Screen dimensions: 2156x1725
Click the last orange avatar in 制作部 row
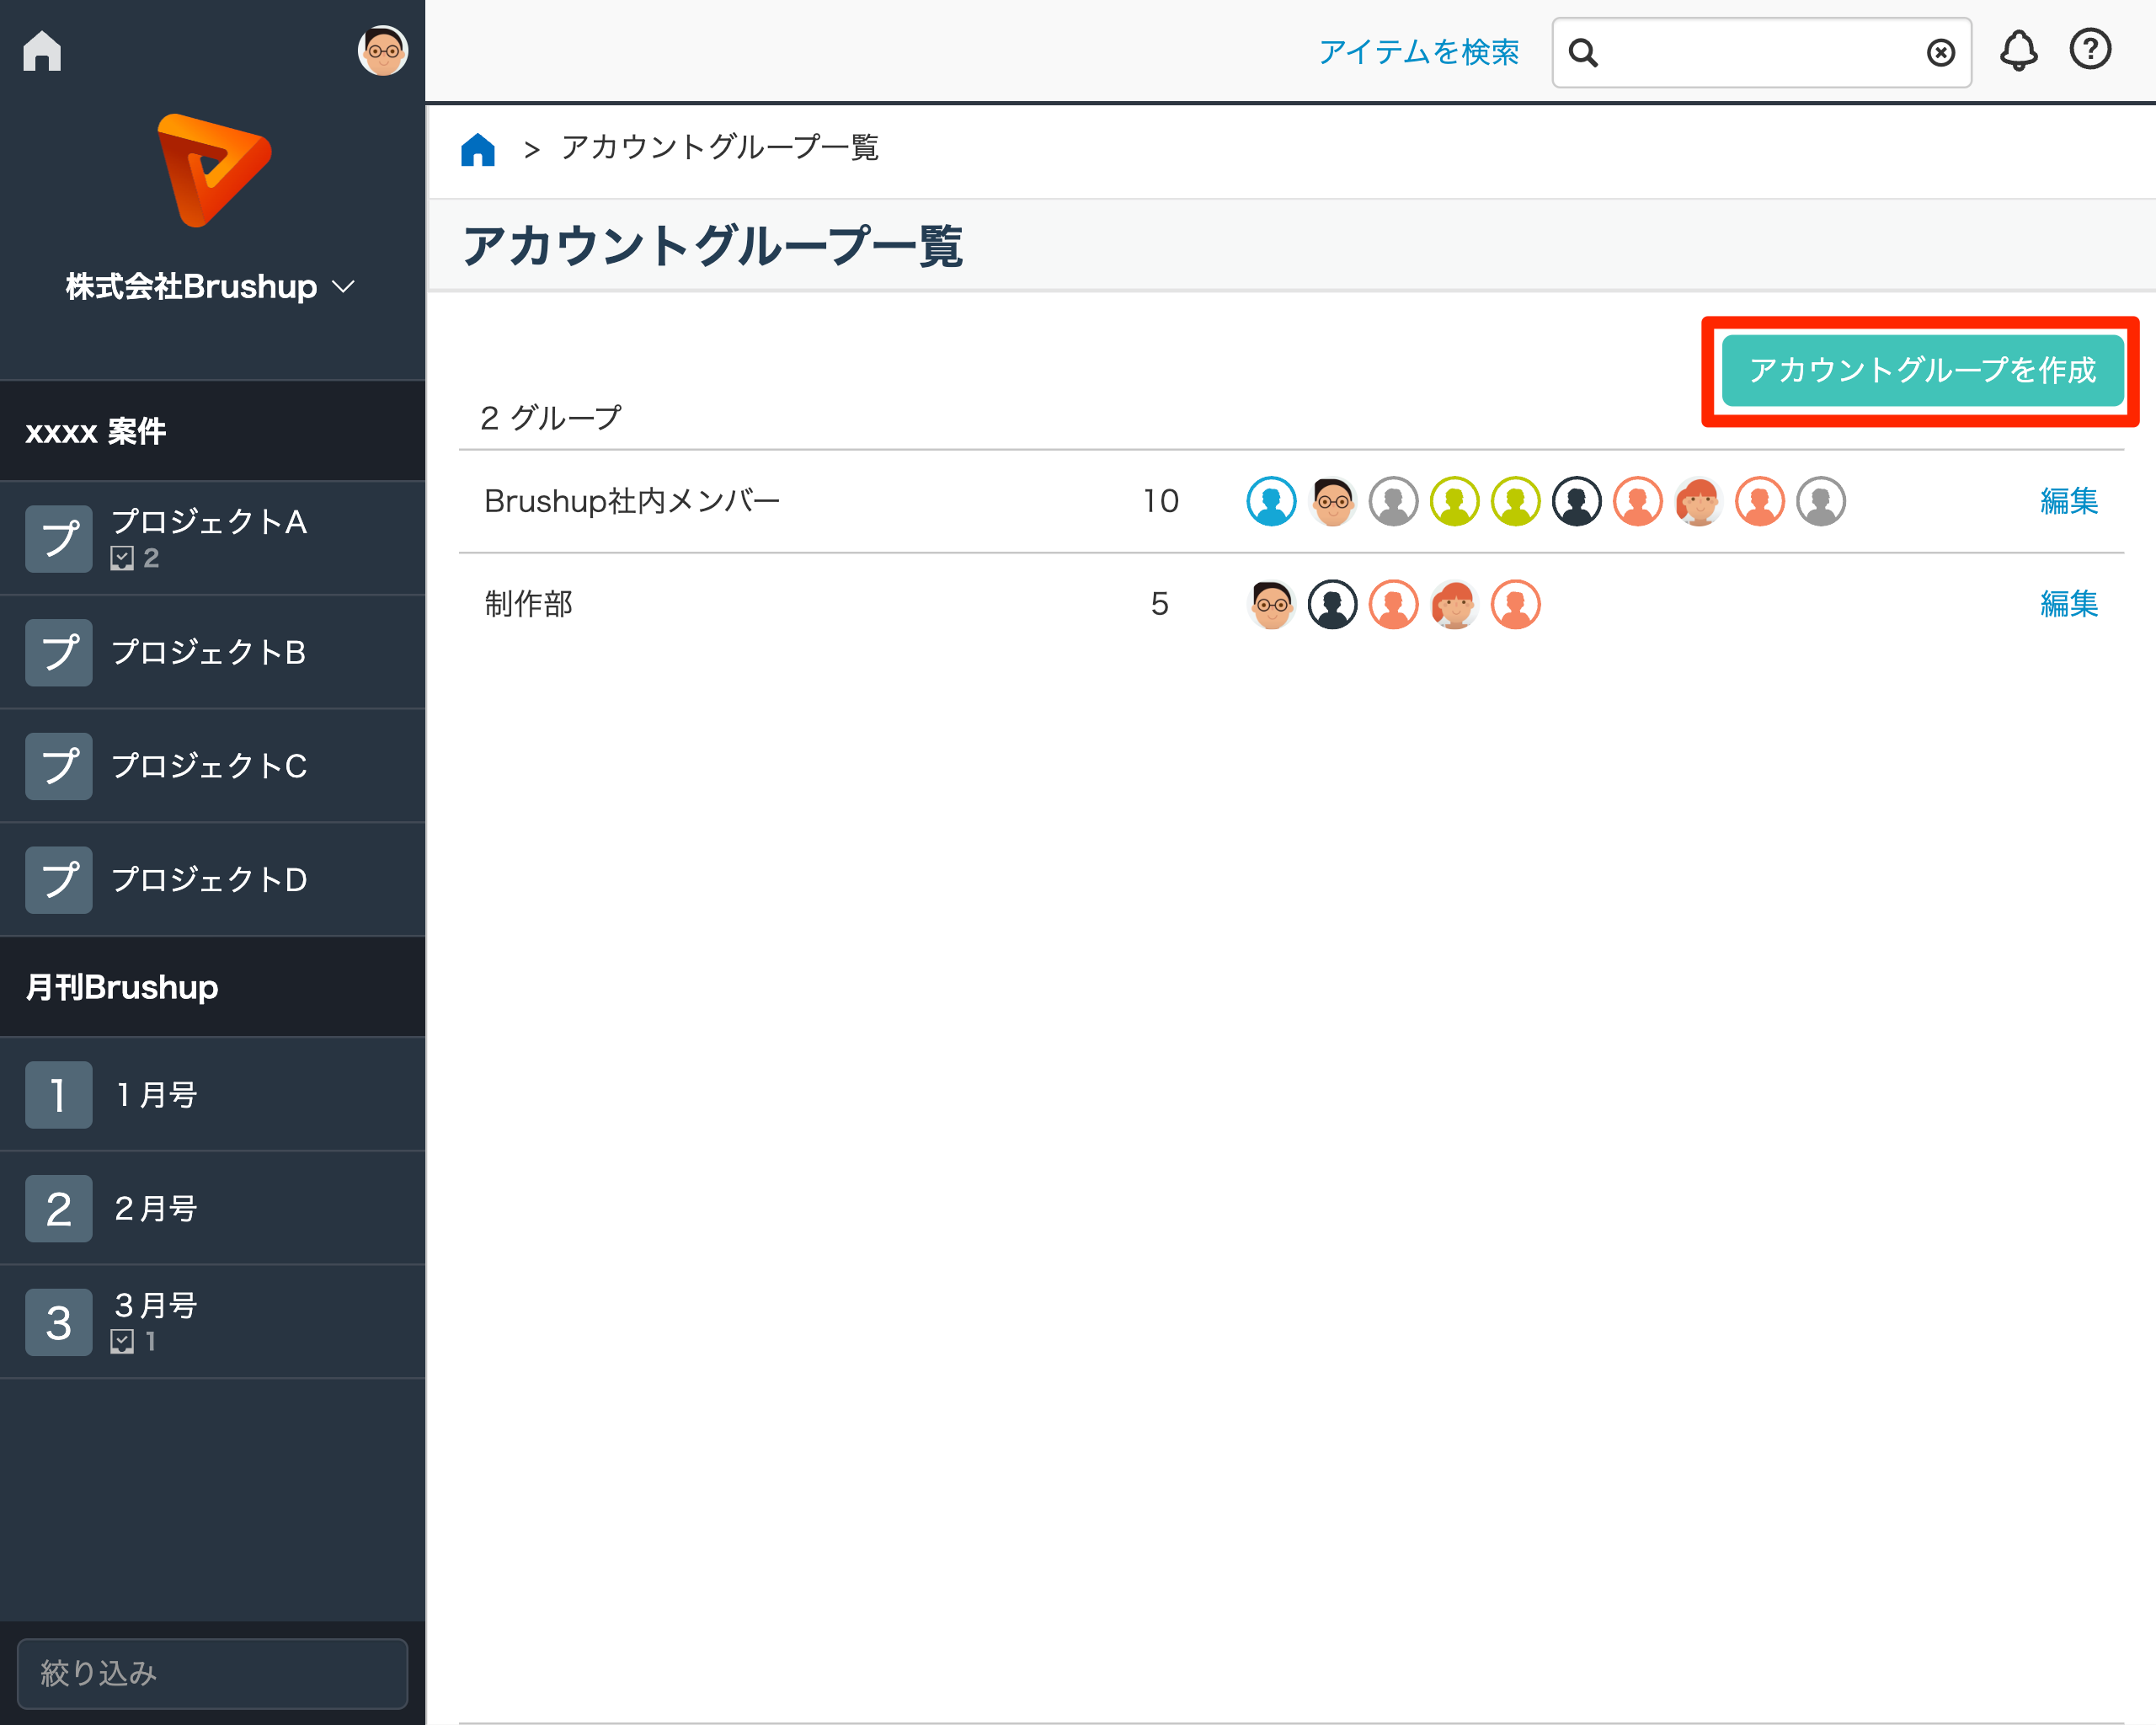click(1516, 604)
